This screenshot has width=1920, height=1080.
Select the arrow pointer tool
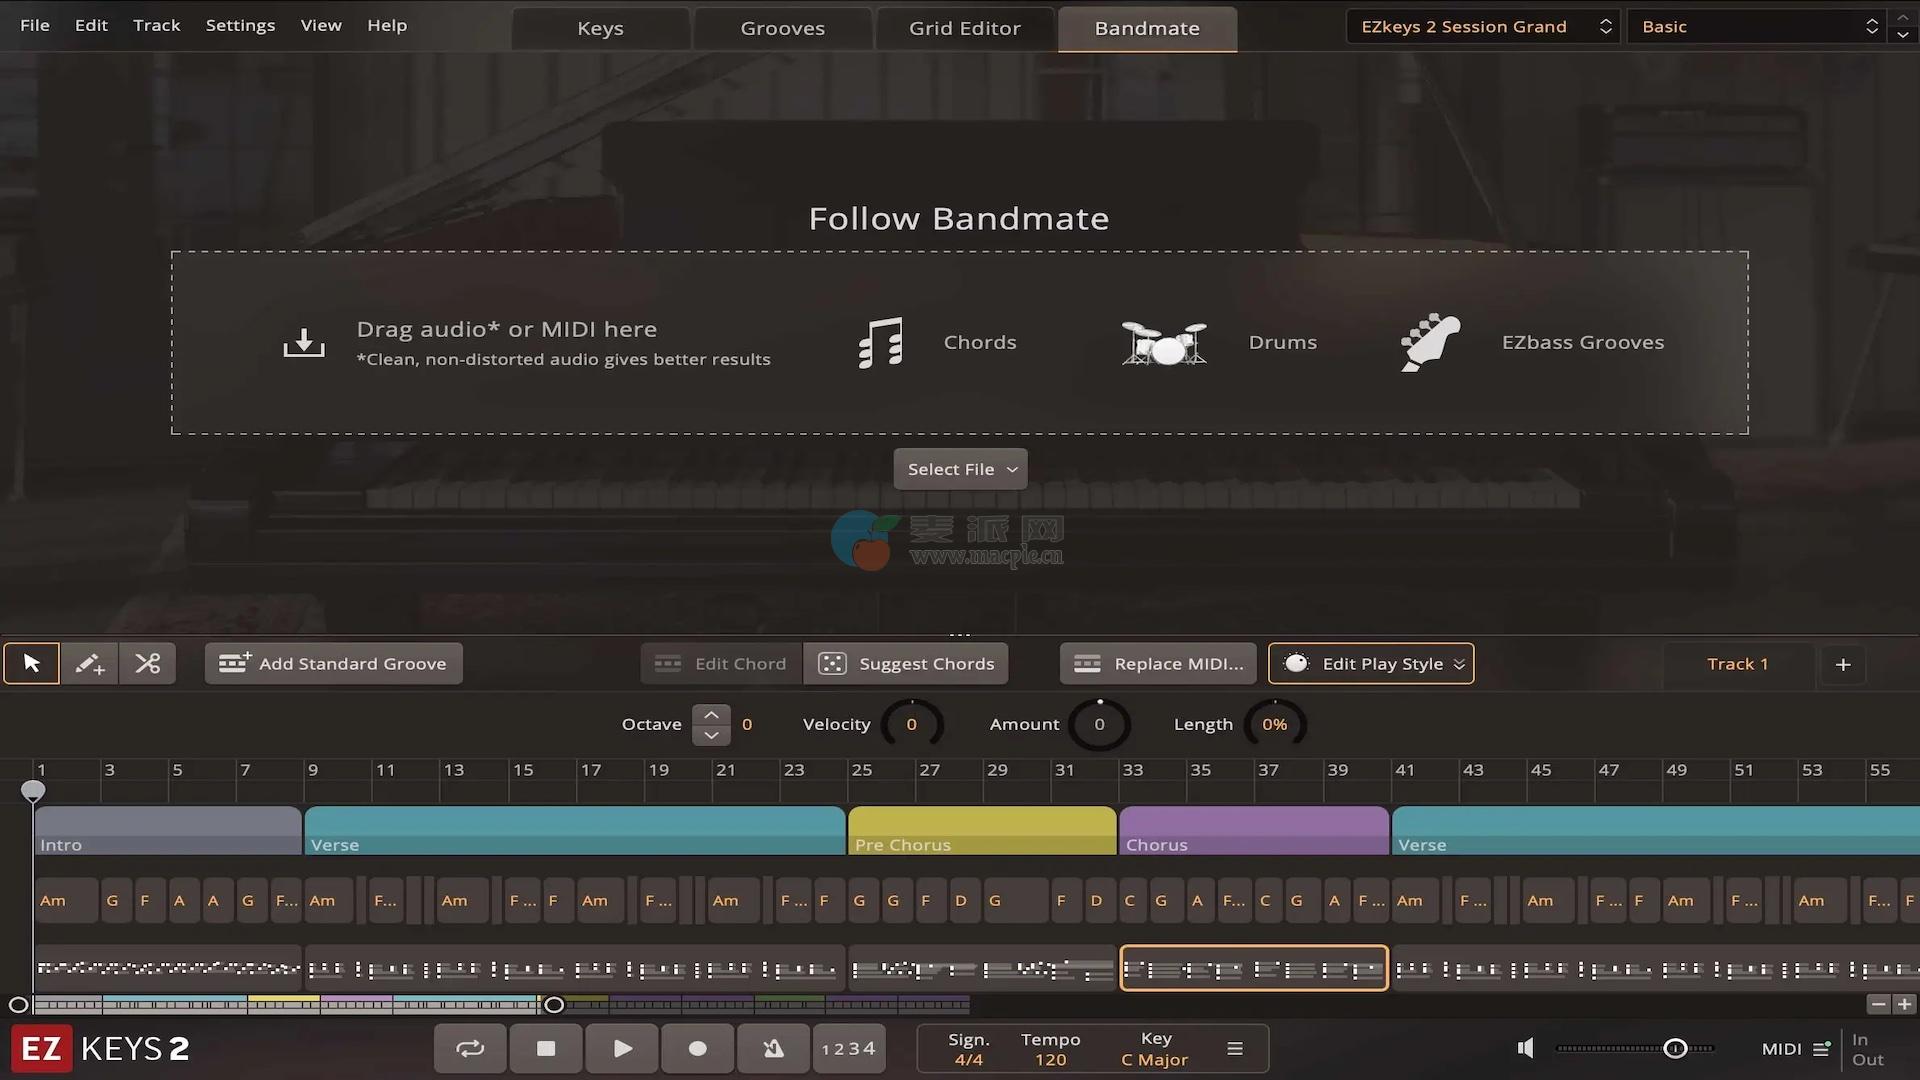(x=31, y=663)
